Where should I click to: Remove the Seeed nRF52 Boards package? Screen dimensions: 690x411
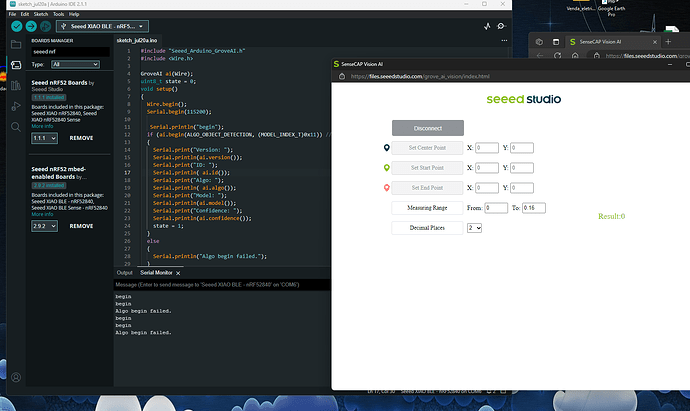tap(81, 138)
